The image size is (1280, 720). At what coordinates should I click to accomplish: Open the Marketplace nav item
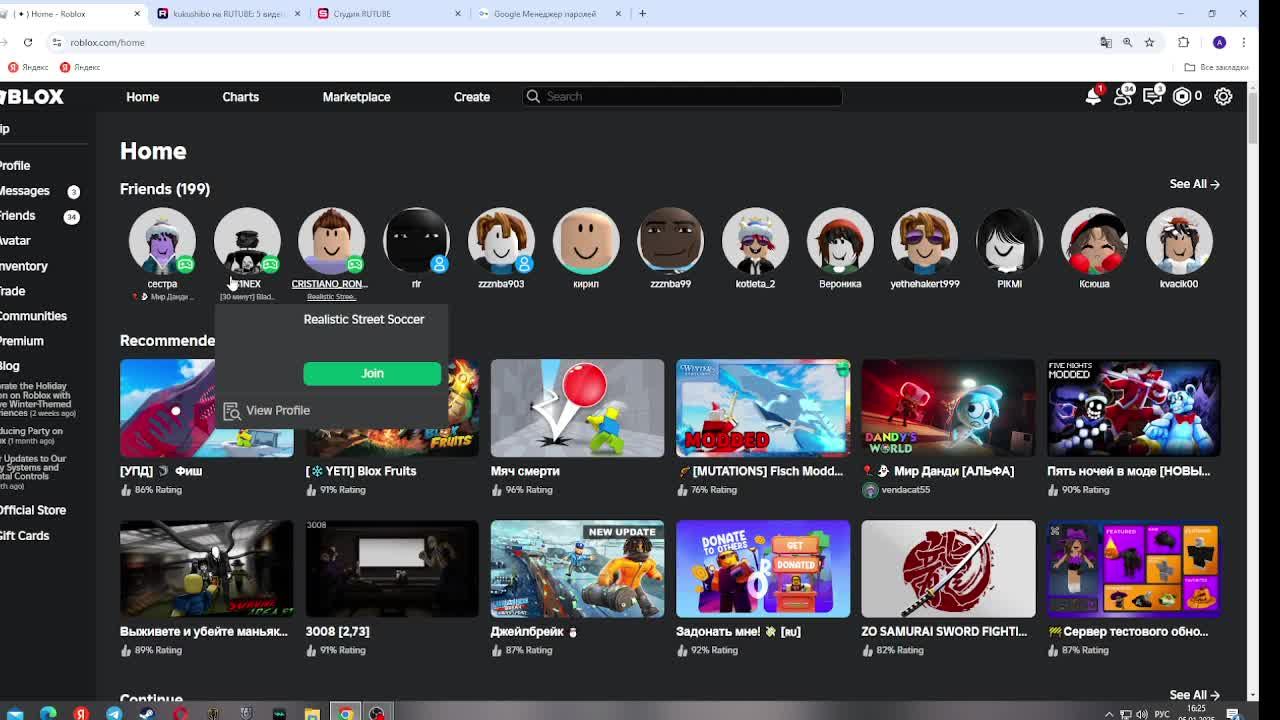pos(356,97)
